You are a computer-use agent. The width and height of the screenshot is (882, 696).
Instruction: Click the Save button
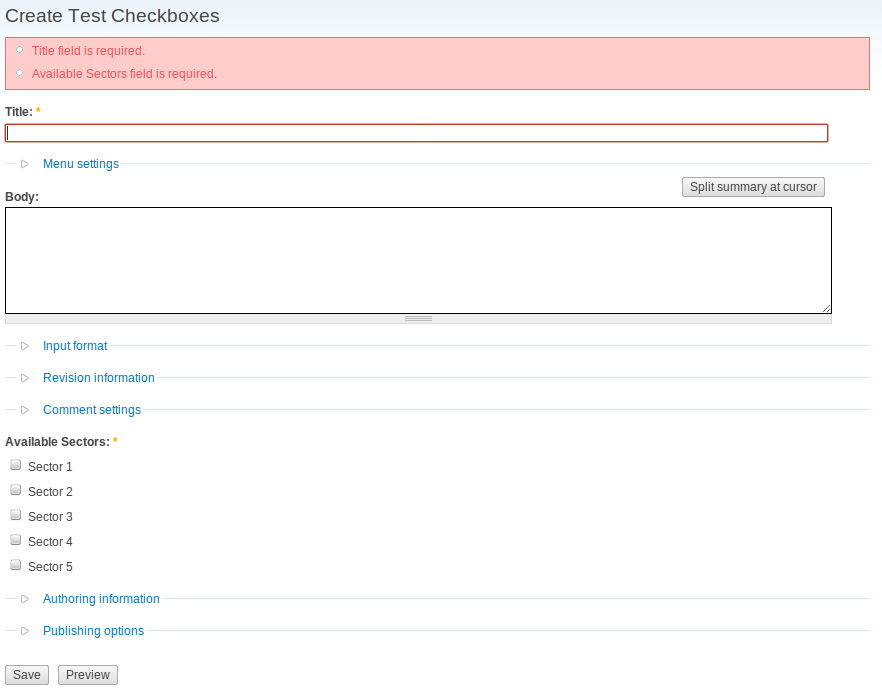coord(26,674)
